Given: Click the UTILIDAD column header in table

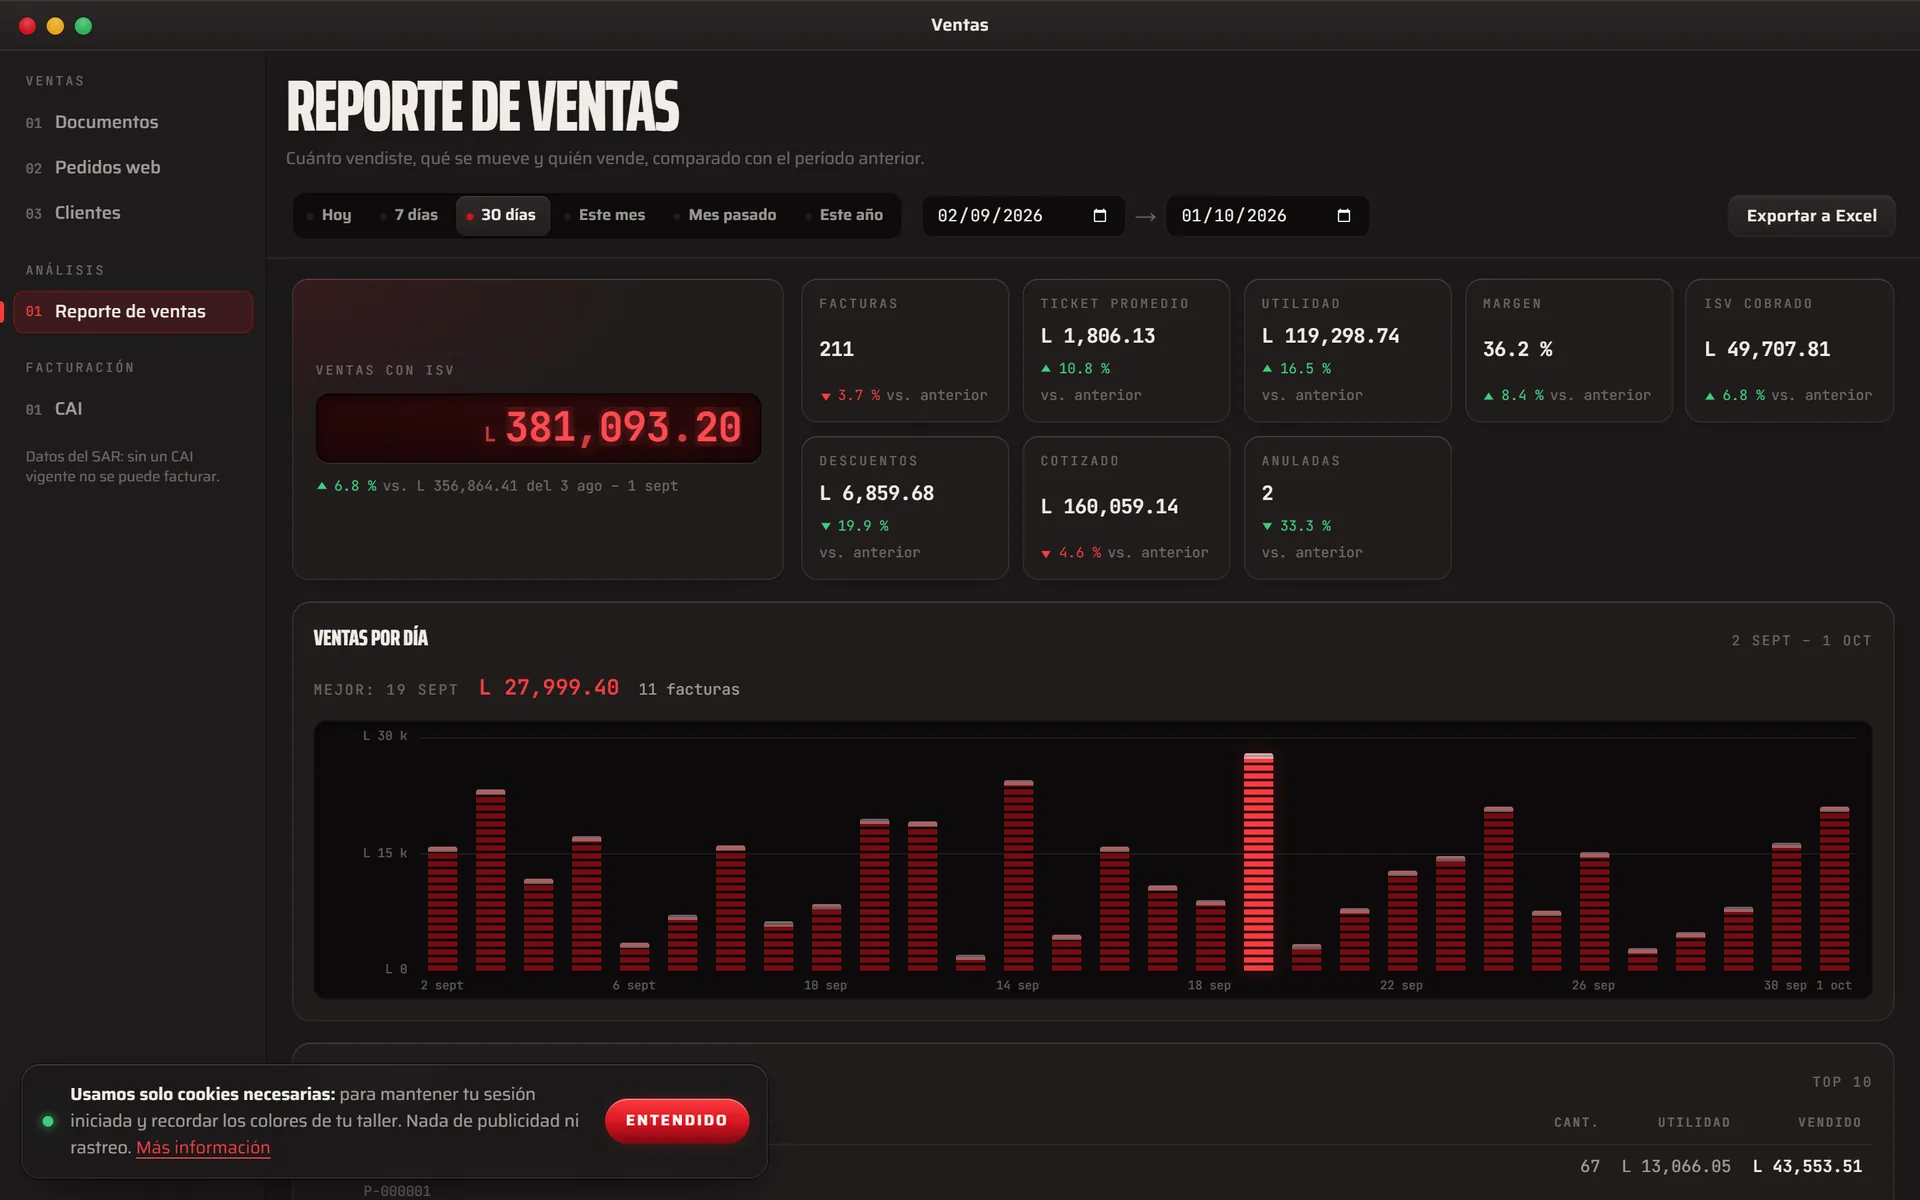Looking at the screenshot, I should (1693, 1122).
